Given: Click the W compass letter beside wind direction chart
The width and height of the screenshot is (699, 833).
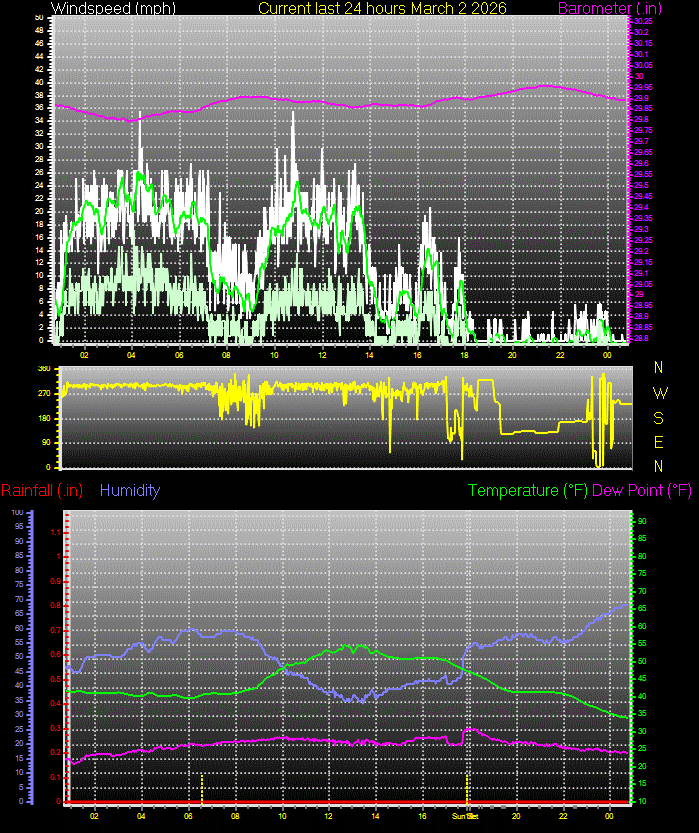Looking at the screenshot, I should tap(658, 393).
